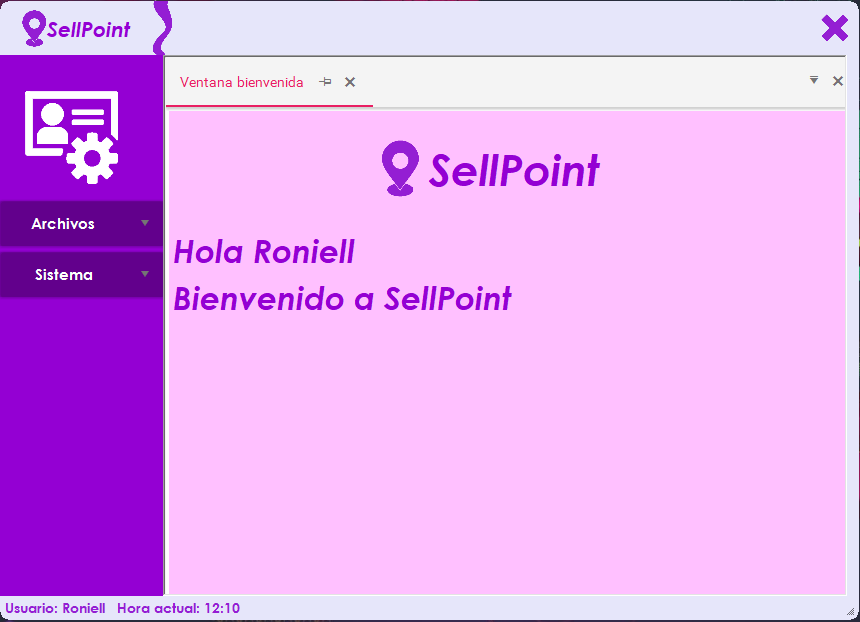This screenshot has width=860, height=622.
Task: Open the tab list dropdown arrow
Action: [814, 81]
